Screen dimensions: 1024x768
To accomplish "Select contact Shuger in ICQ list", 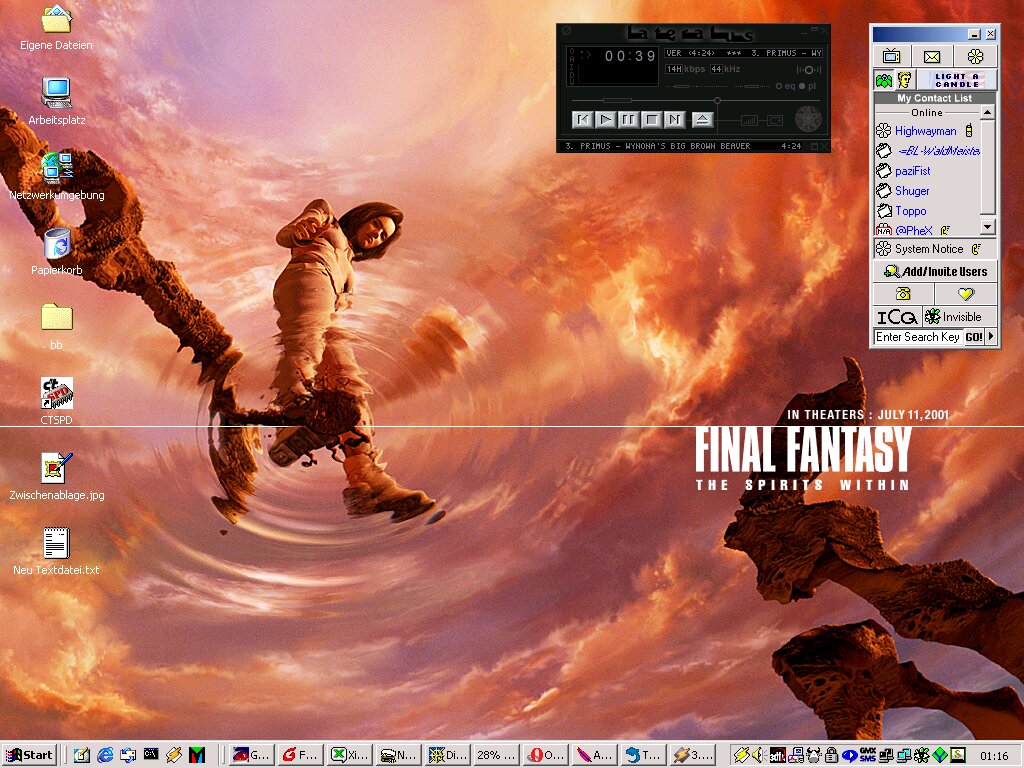I will 904,191.
